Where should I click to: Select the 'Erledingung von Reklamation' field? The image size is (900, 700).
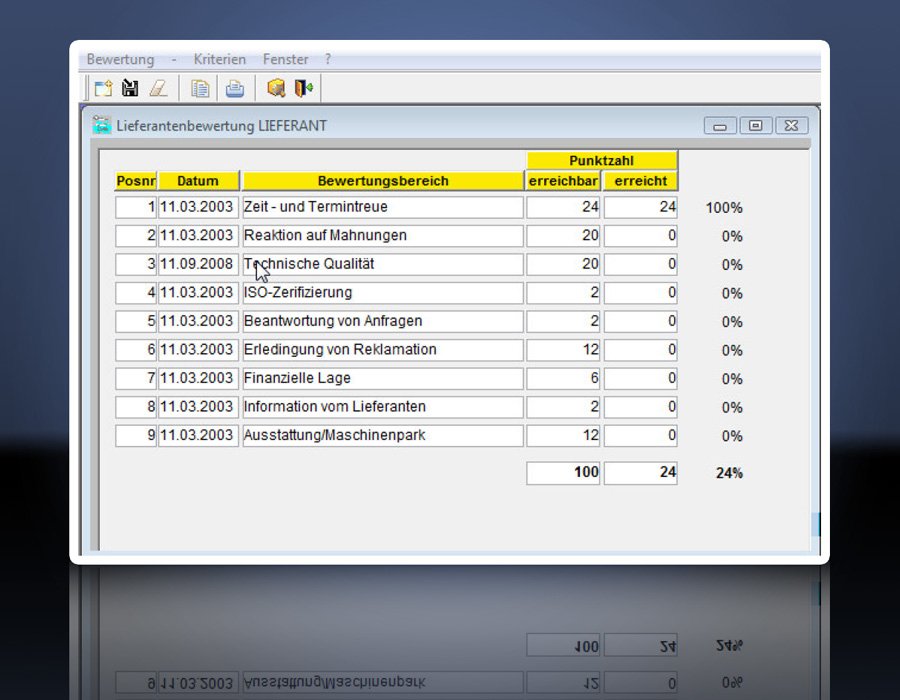point(383,350)
